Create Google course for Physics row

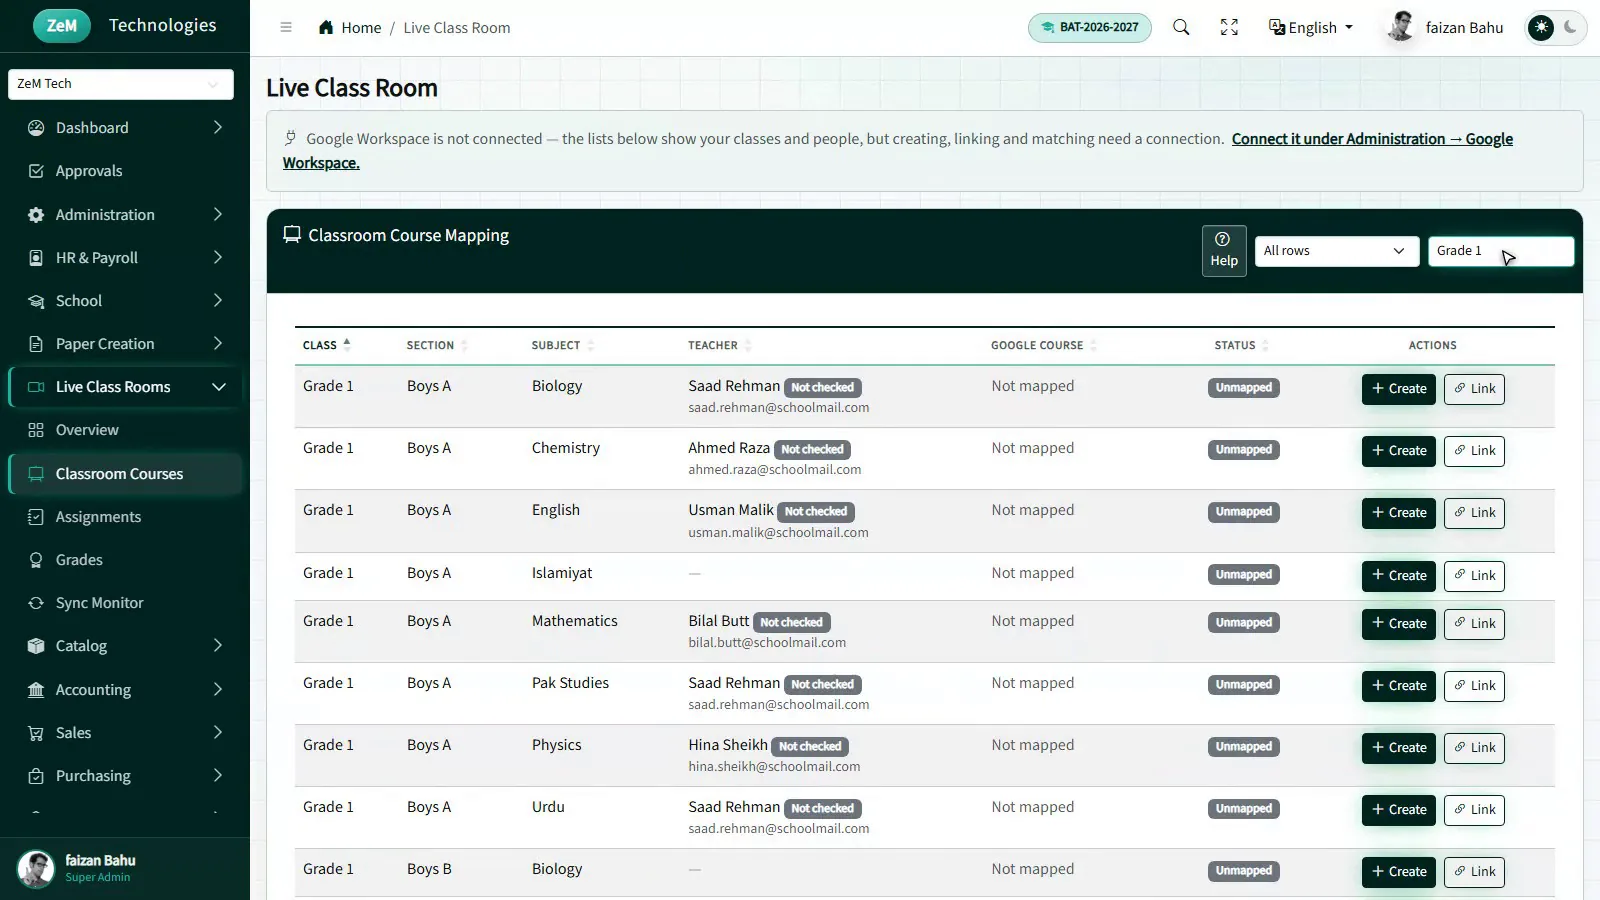1398,748
